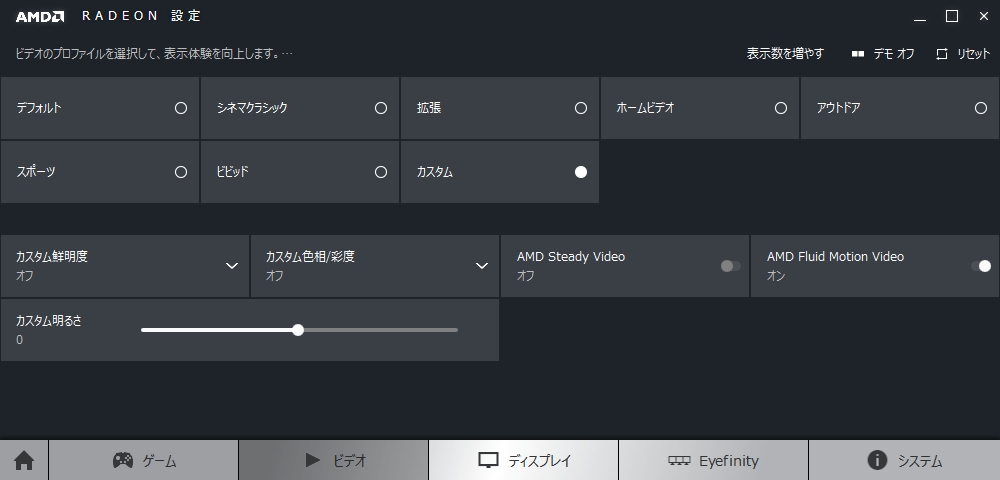The height and width of the screenshot is (480, 1000).
Task: Select the デフォルト video profile
Action: click(99, 108)
